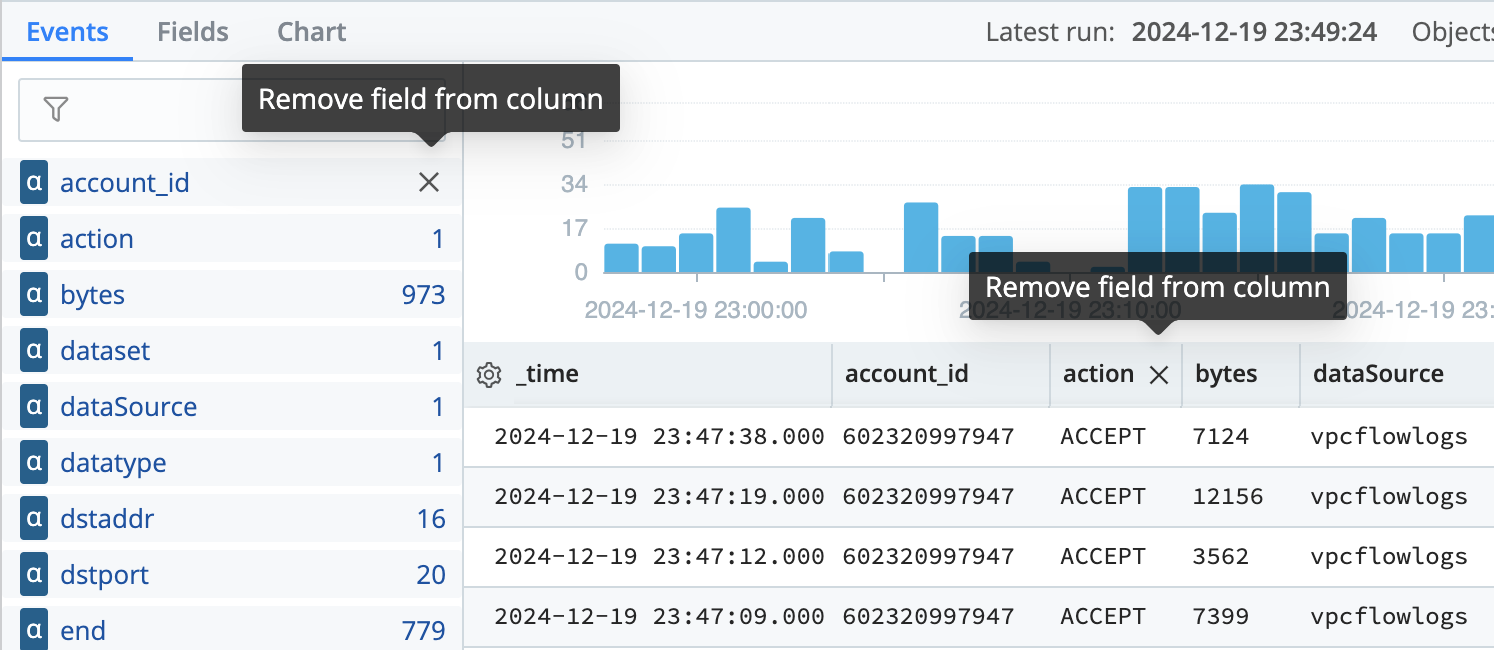Click the dstport value count 20

click(x=431, y=575)
